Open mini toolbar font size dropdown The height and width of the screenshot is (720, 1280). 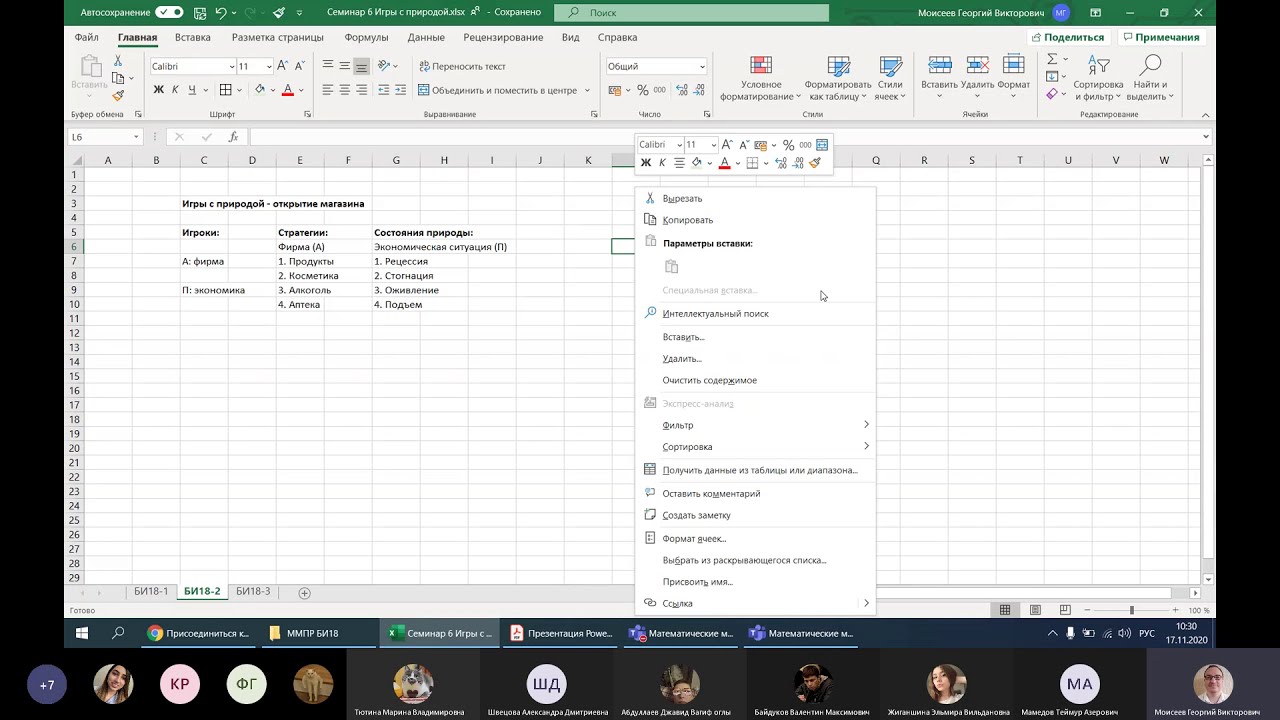click(714, 145)
